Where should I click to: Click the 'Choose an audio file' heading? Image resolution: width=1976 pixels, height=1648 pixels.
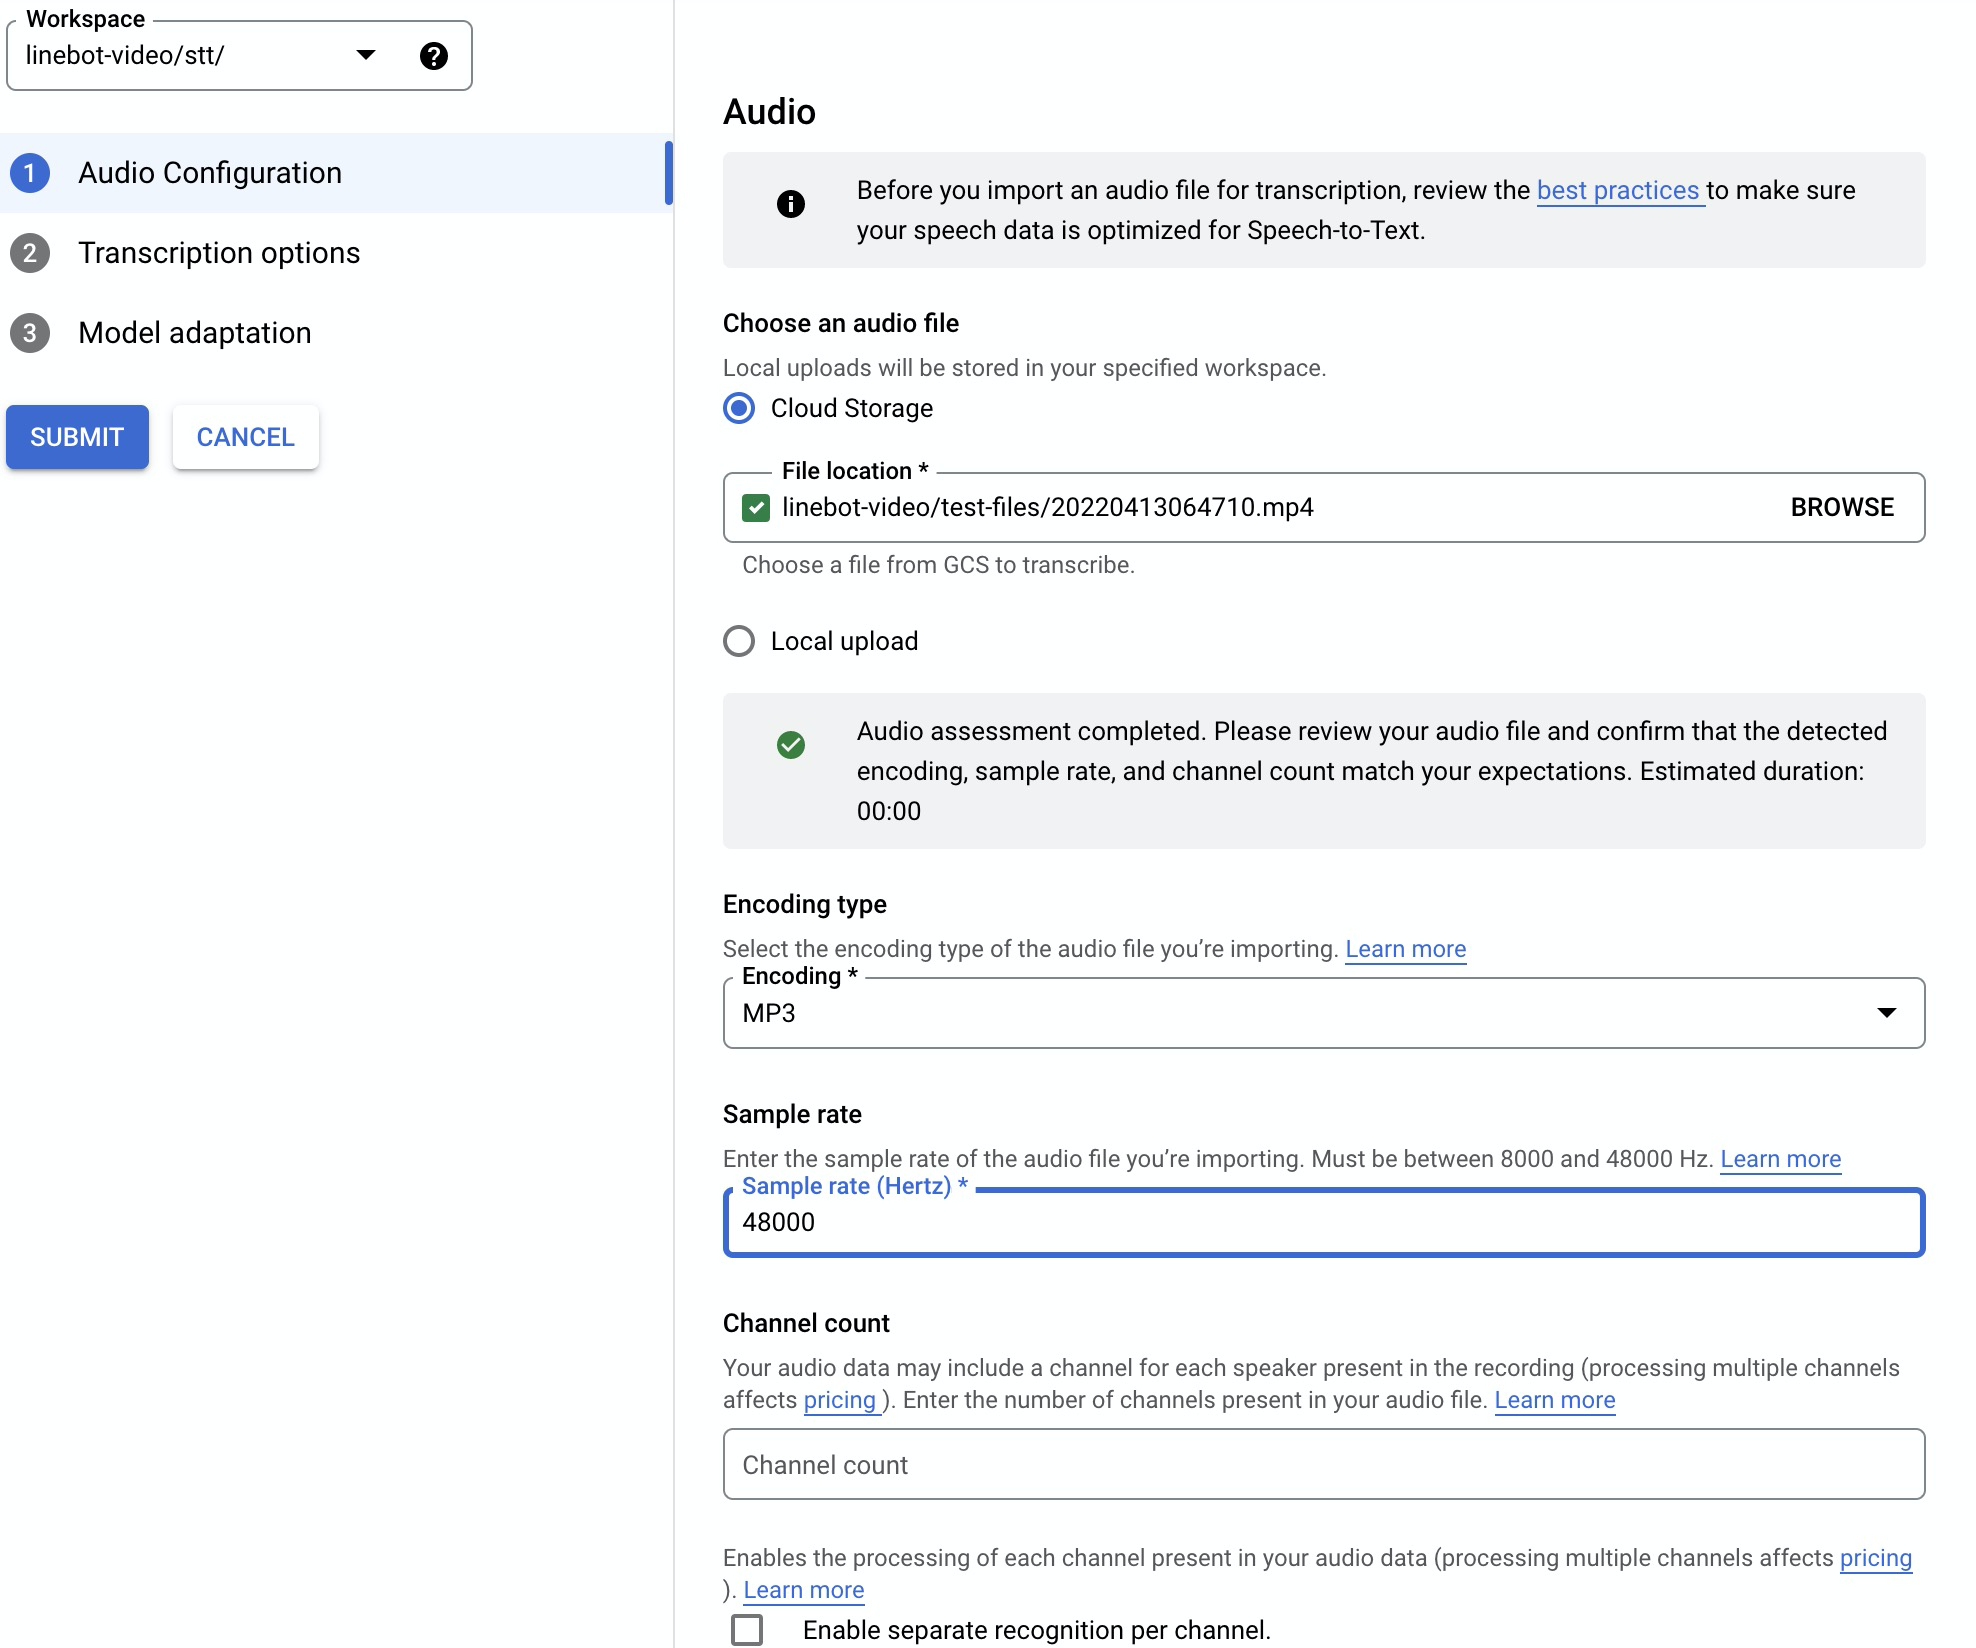pyautogui.click(x=840, y=323)
